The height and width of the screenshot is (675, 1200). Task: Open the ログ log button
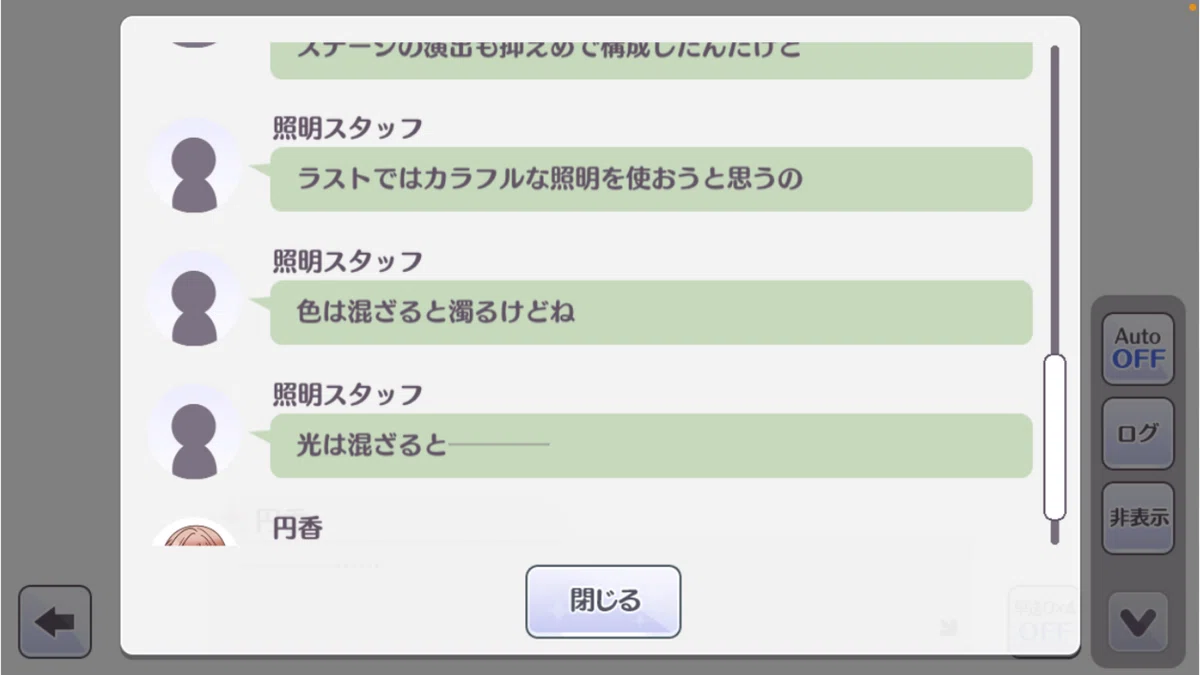click(1138, 433)
